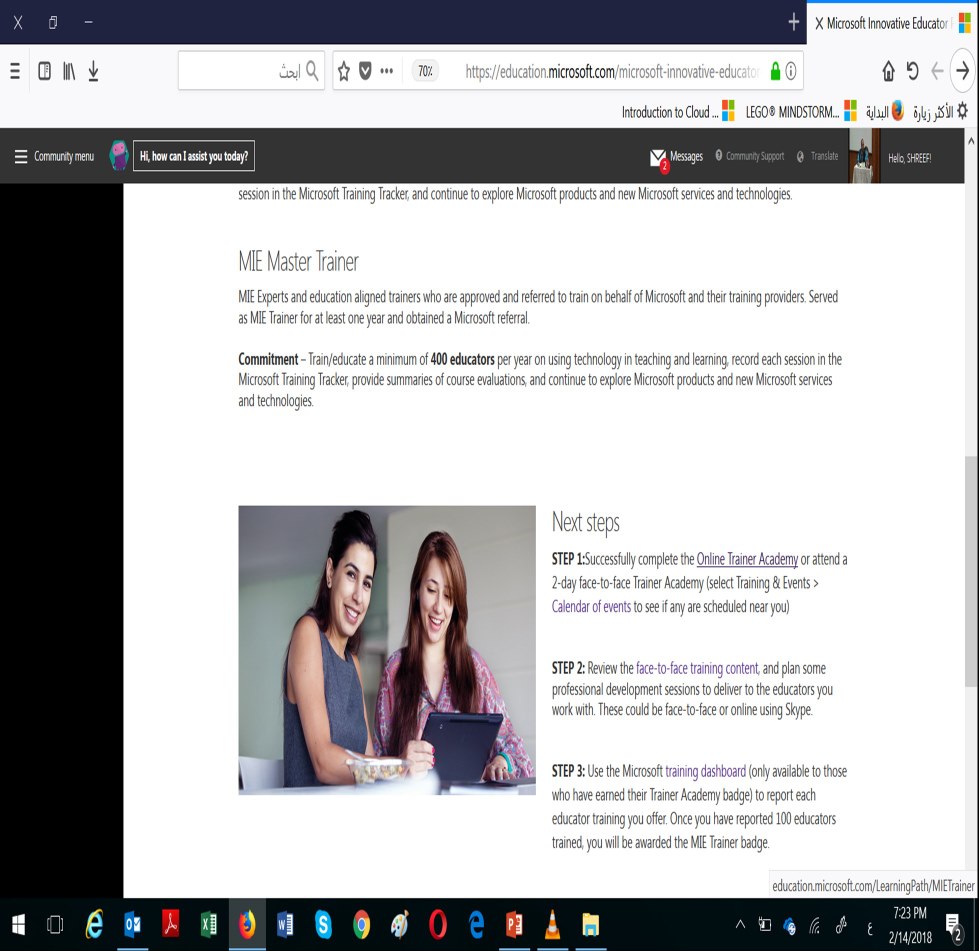Launch Google Chrome from the taskbar
Screen dimensions: 979x951
[362, 925]
